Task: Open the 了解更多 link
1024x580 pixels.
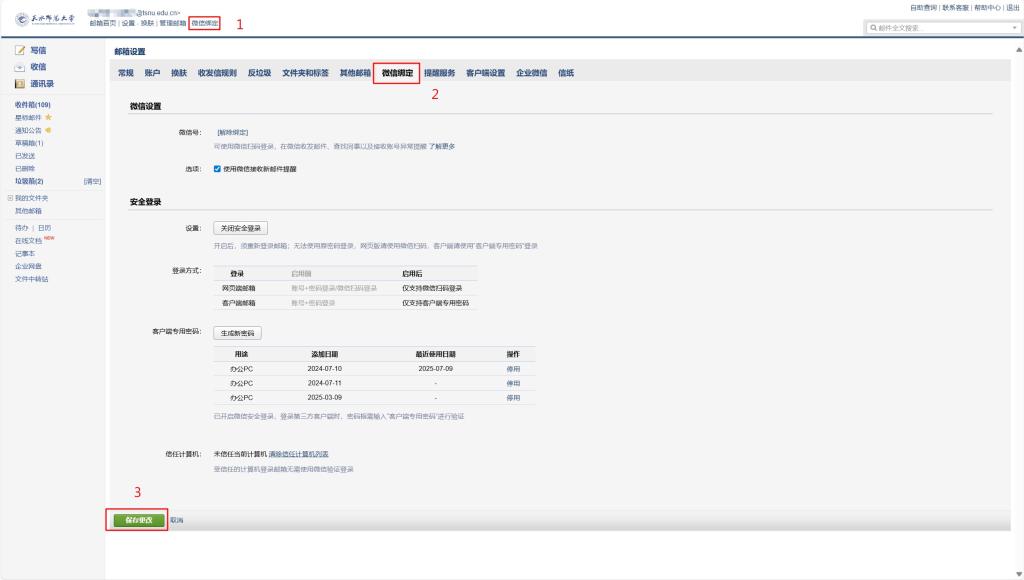Action: (442, 146)
